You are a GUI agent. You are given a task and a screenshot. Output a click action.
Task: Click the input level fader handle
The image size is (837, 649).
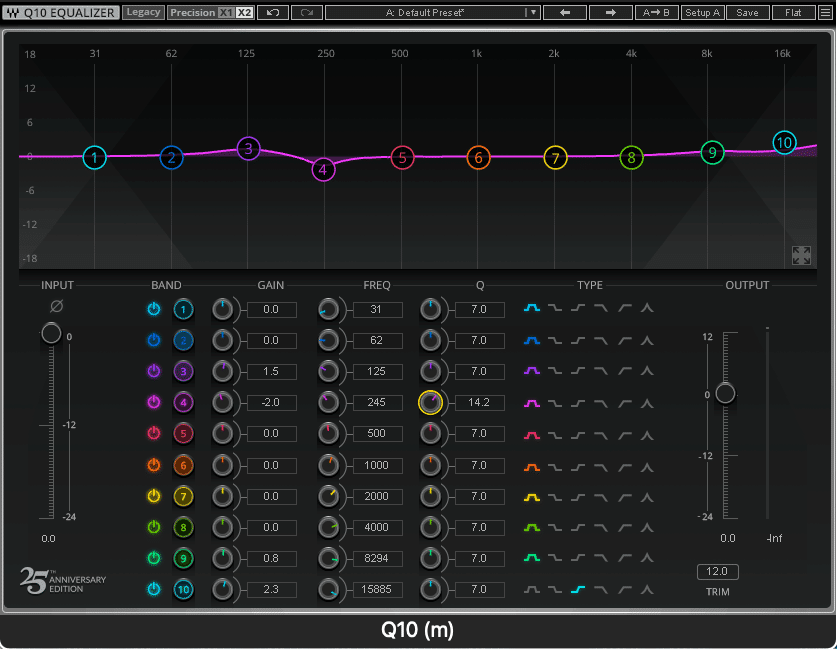tap(51, 334)
